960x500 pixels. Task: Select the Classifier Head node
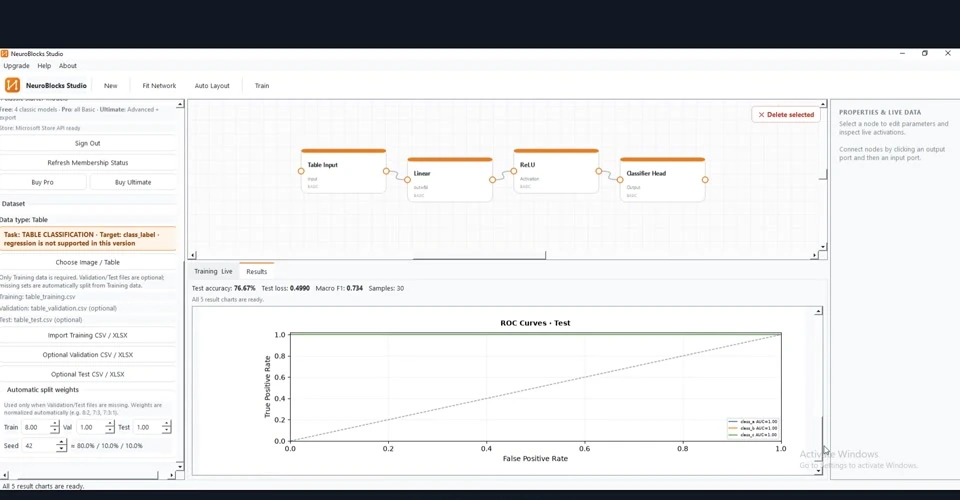(662, 179)
